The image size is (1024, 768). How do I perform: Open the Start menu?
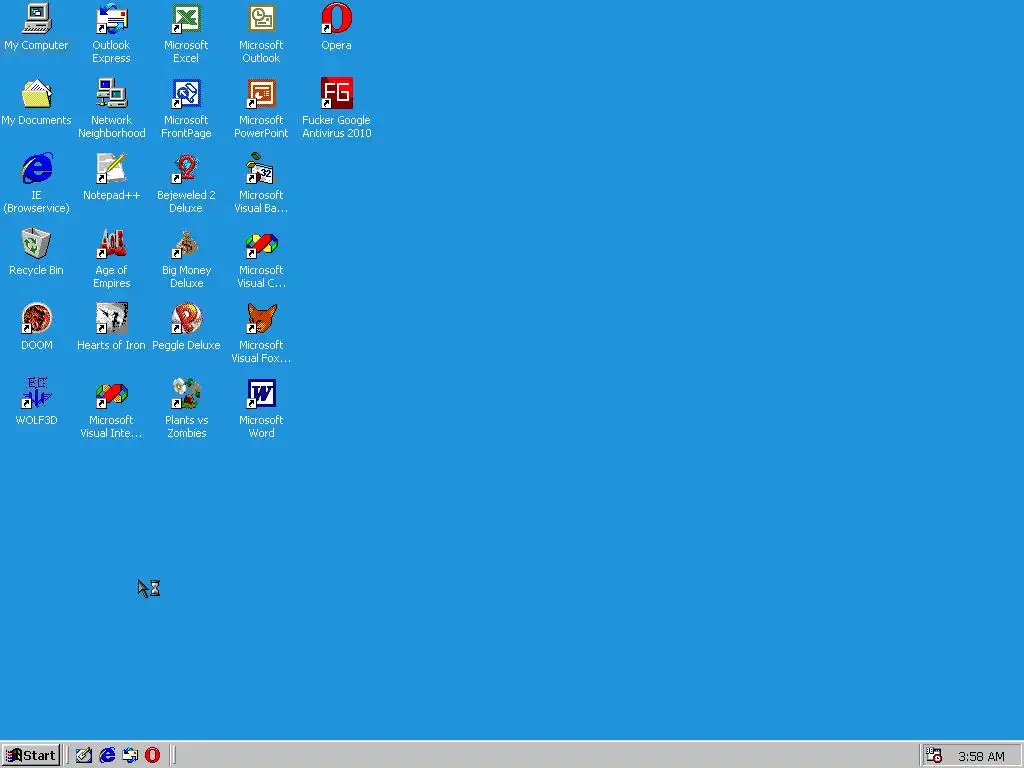(x=31, y=755)
